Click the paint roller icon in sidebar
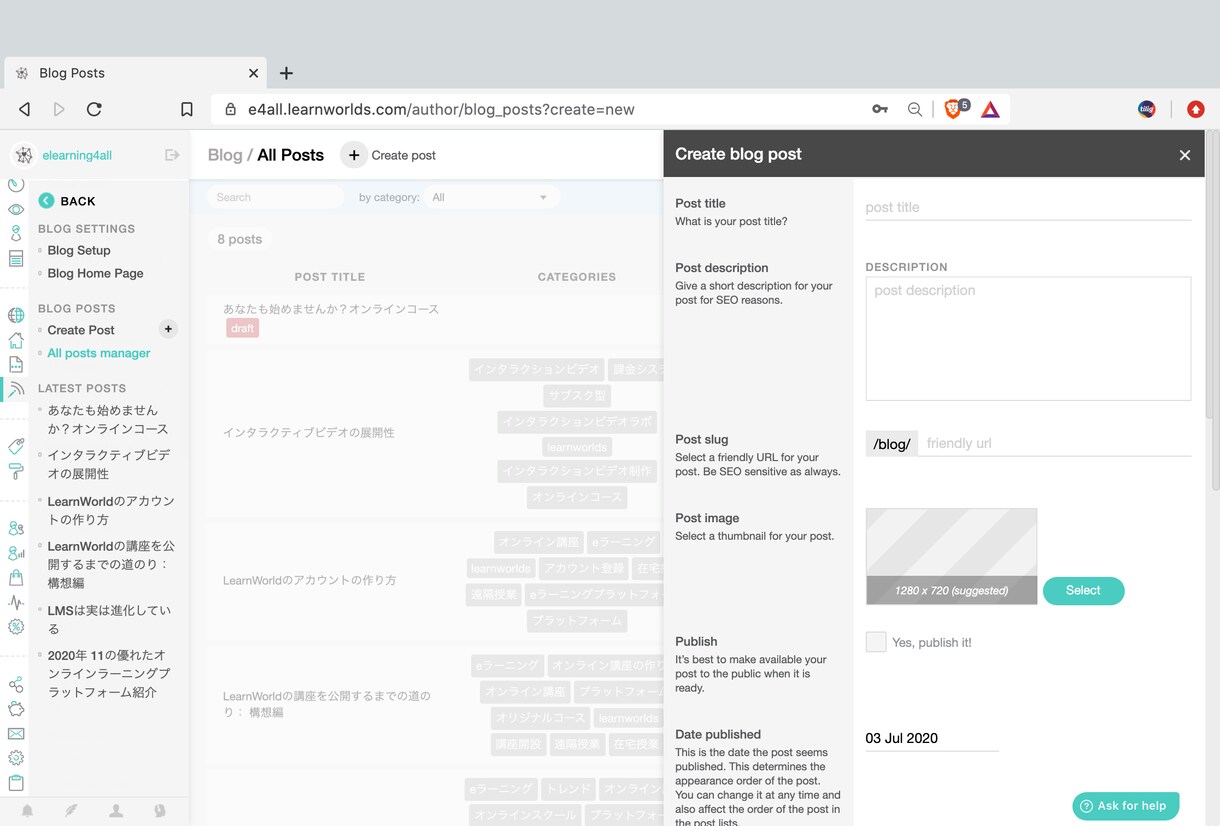Viewport: 1220px width, 826px height. tap(16, 471)
